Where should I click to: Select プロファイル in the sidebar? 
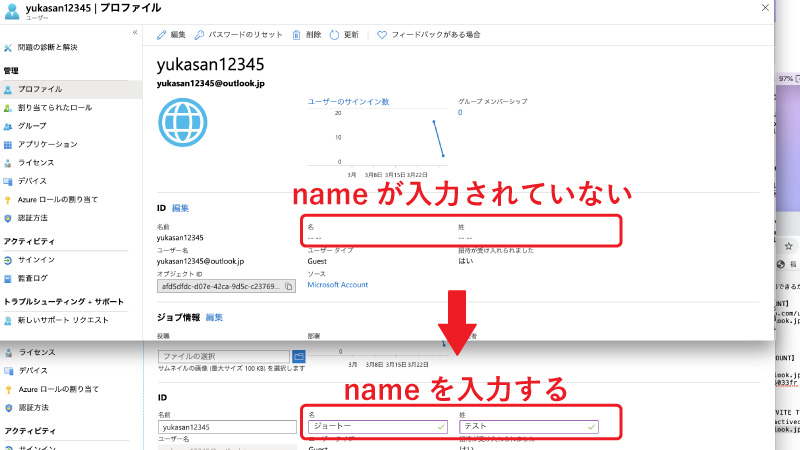click(40, 89)
